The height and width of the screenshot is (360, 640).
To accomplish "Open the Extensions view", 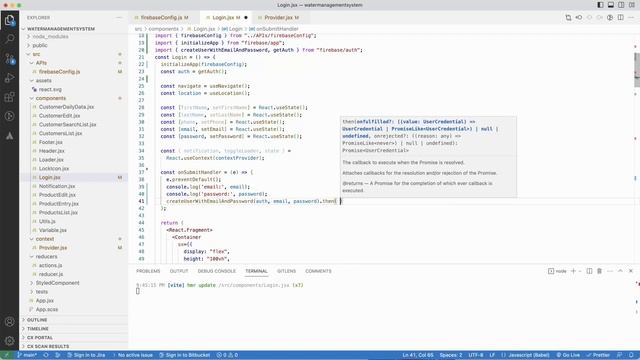I will coord(9,97).
